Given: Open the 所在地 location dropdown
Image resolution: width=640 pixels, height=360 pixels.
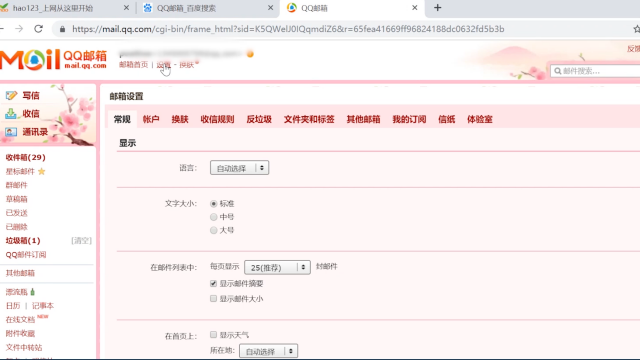Looking at the screenshot, I should 268,351.
